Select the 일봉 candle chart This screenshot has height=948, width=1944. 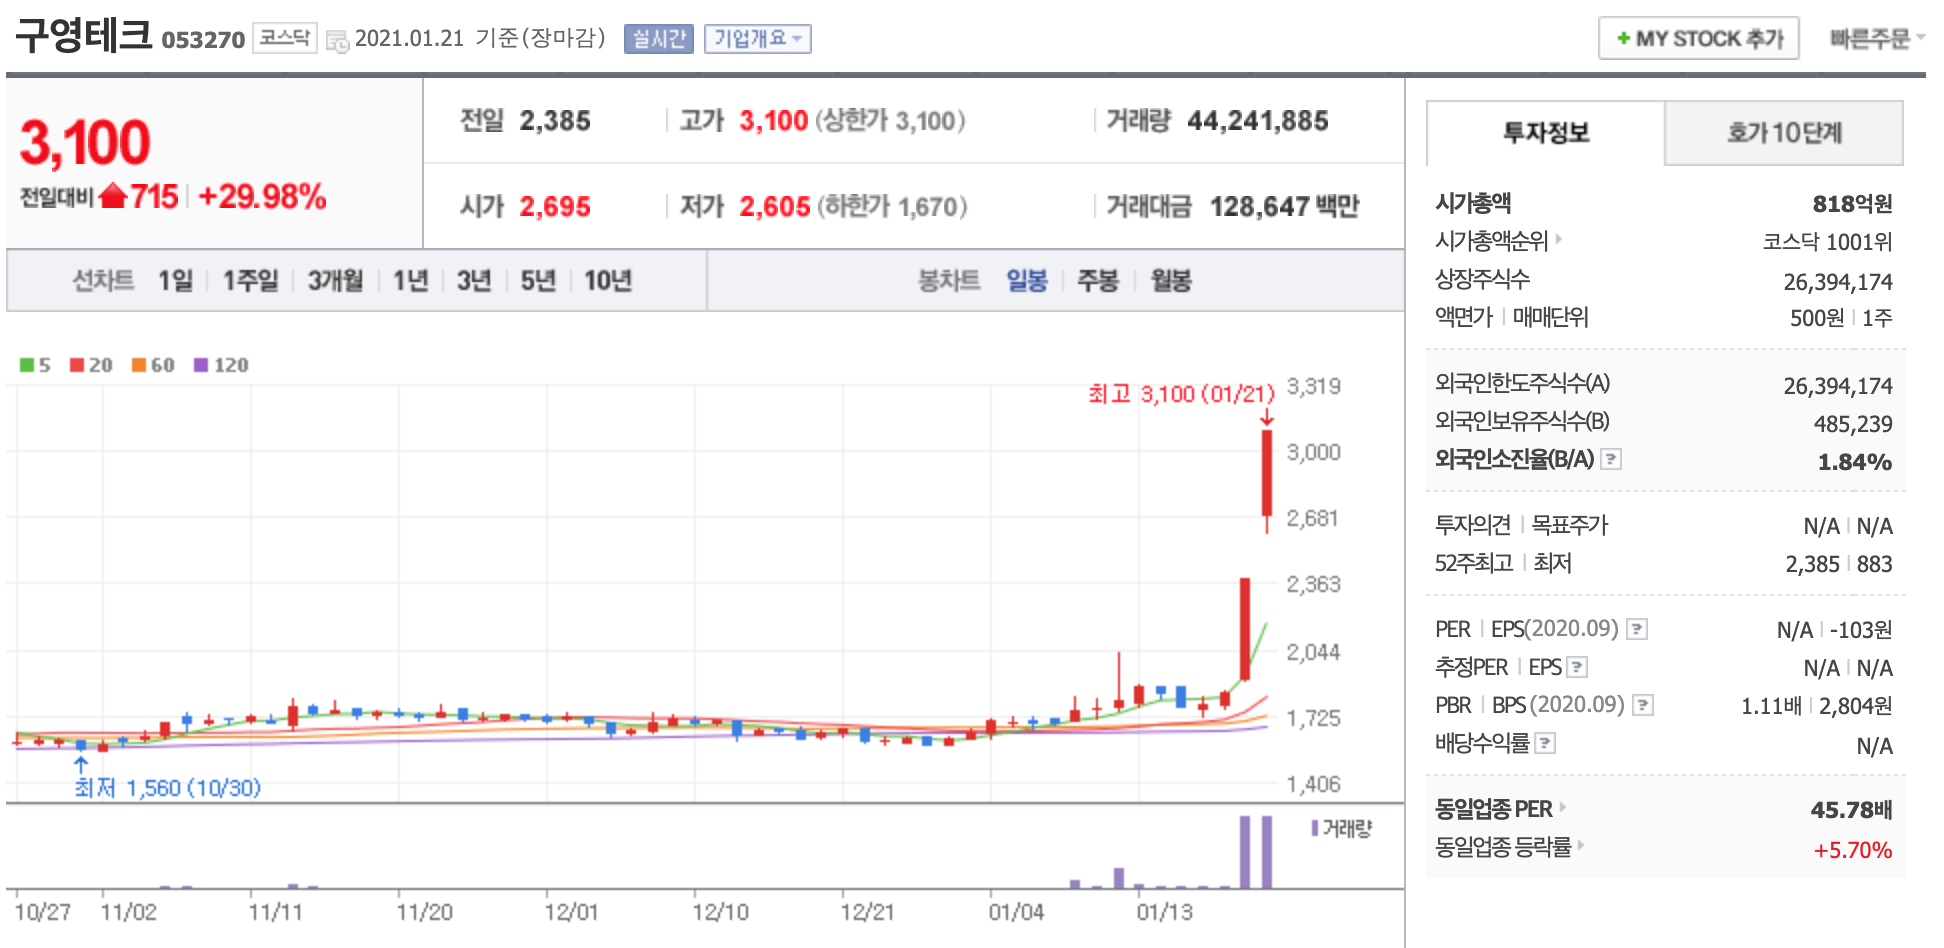pyautogui.click(x=1027, y=281)
